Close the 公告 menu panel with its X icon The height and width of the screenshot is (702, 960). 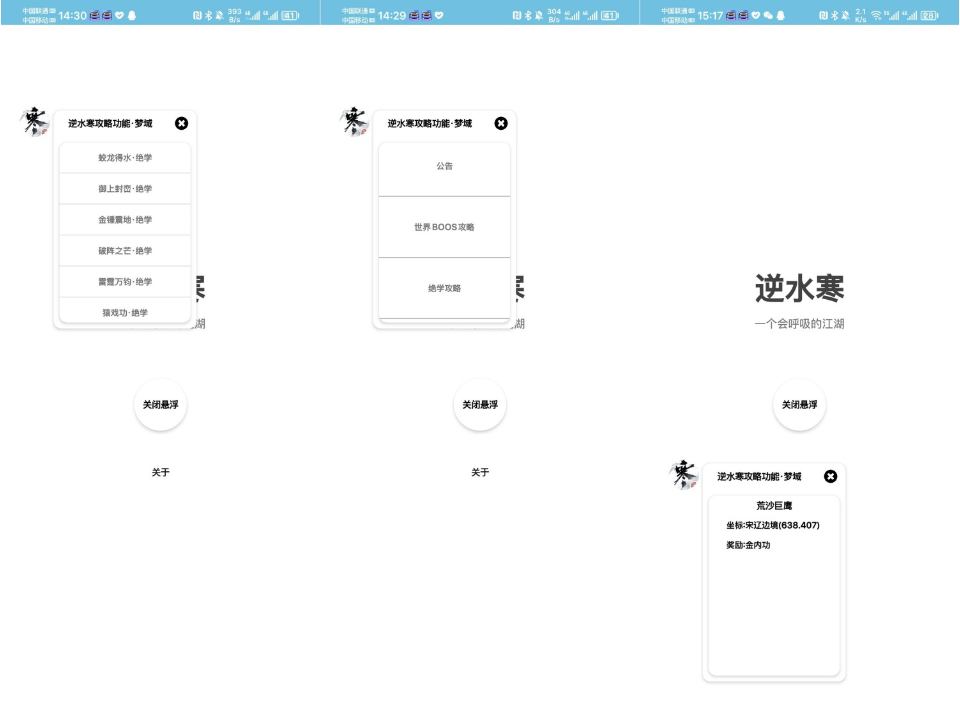point(501,124)
